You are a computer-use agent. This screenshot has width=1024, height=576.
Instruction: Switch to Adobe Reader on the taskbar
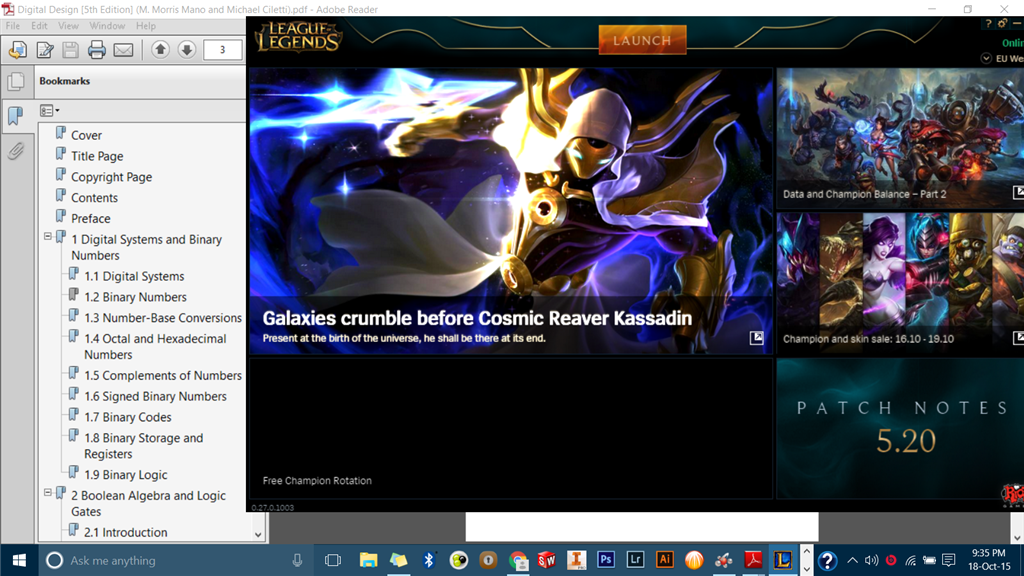tap(754, 560)
